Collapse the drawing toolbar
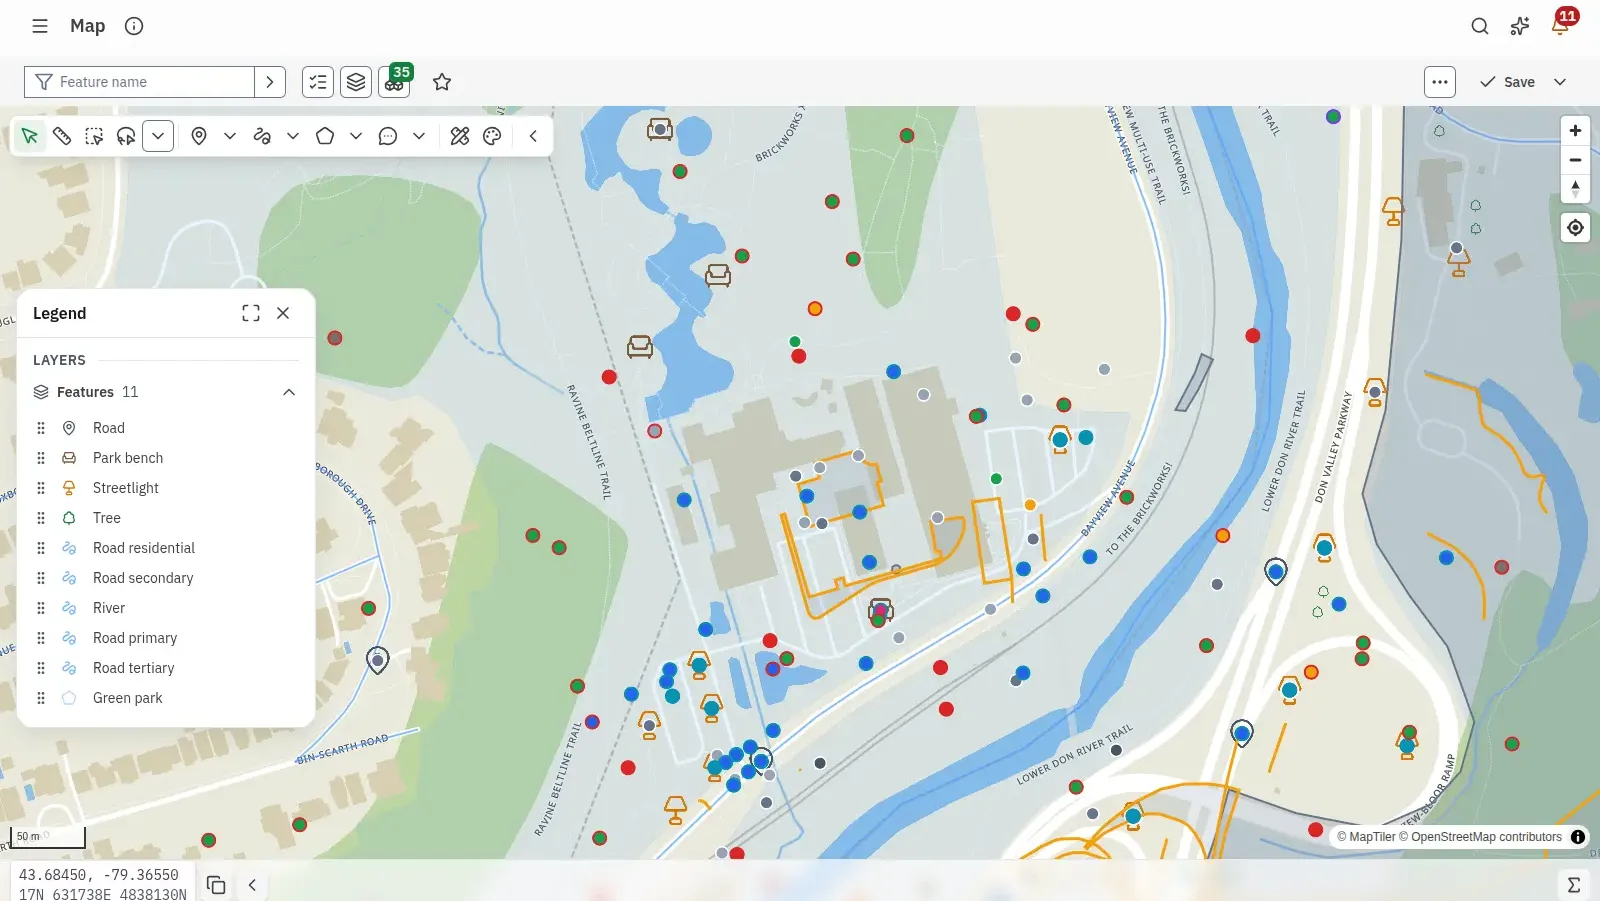 pyautogui.click(x=533, y=136)
